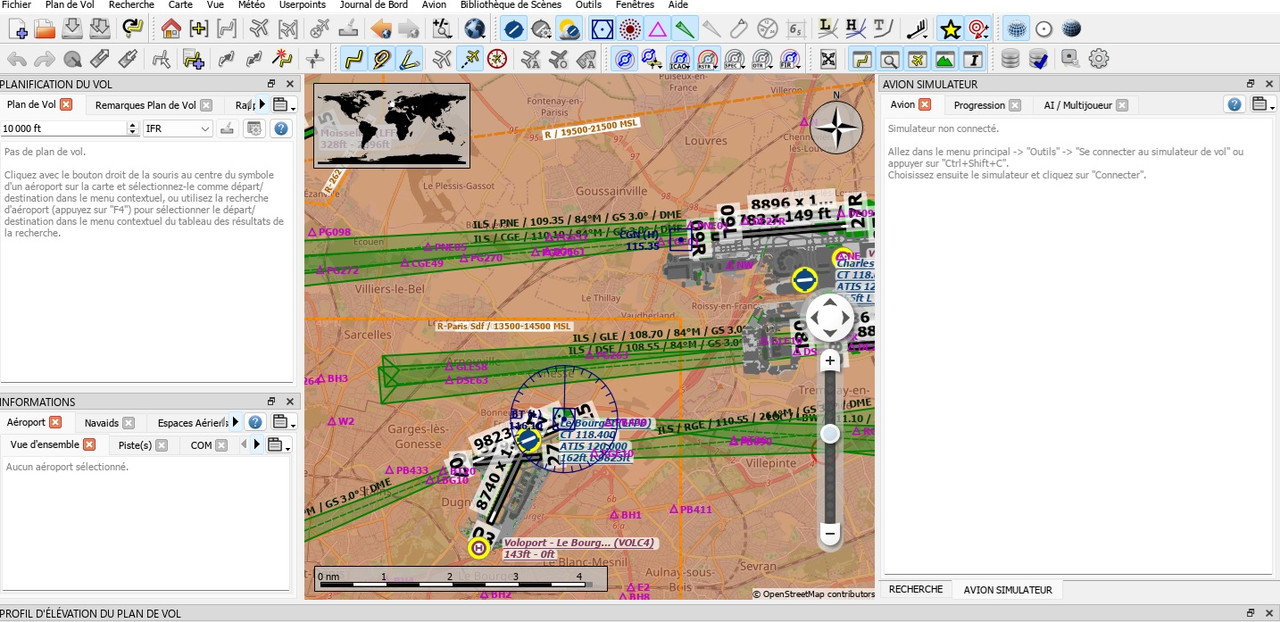This screenshot has width=1280, height=622.
Task: Click database check icon with blue tick
Action: pos(1039,59)
